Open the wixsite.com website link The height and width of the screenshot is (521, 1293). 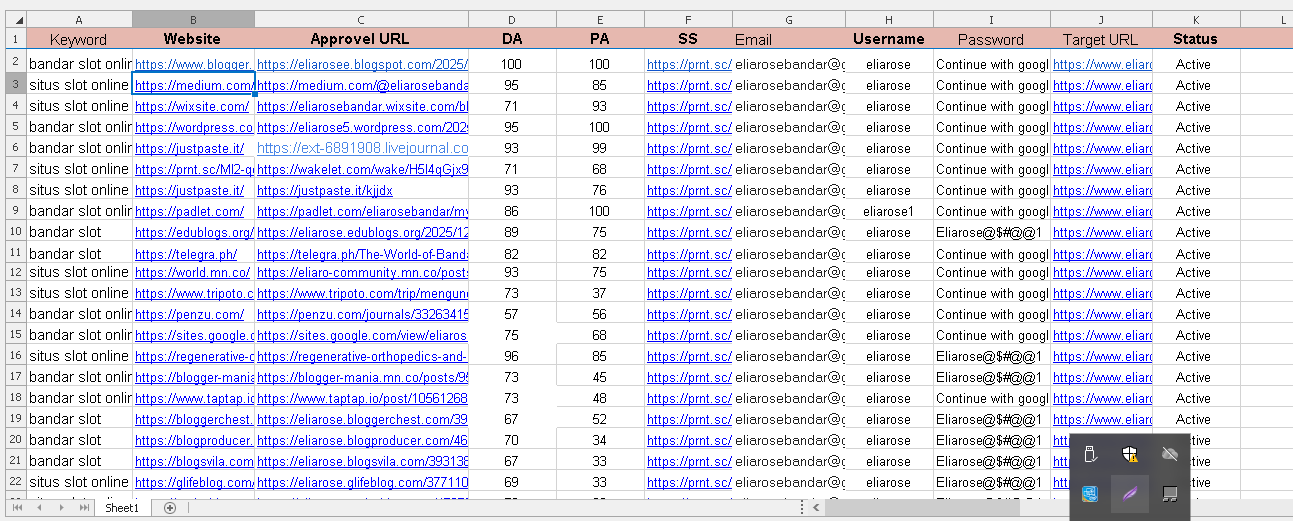tap(192, 106)
